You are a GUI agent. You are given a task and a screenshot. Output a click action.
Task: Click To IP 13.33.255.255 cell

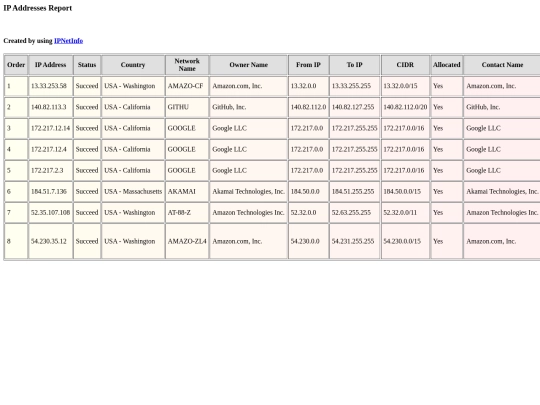(x=354, y=86)
